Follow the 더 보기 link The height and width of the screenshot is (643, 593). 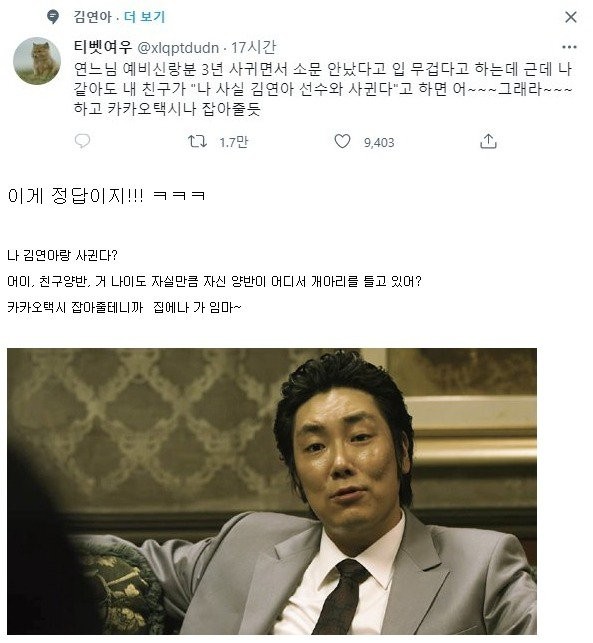click(x=144, y=17)
